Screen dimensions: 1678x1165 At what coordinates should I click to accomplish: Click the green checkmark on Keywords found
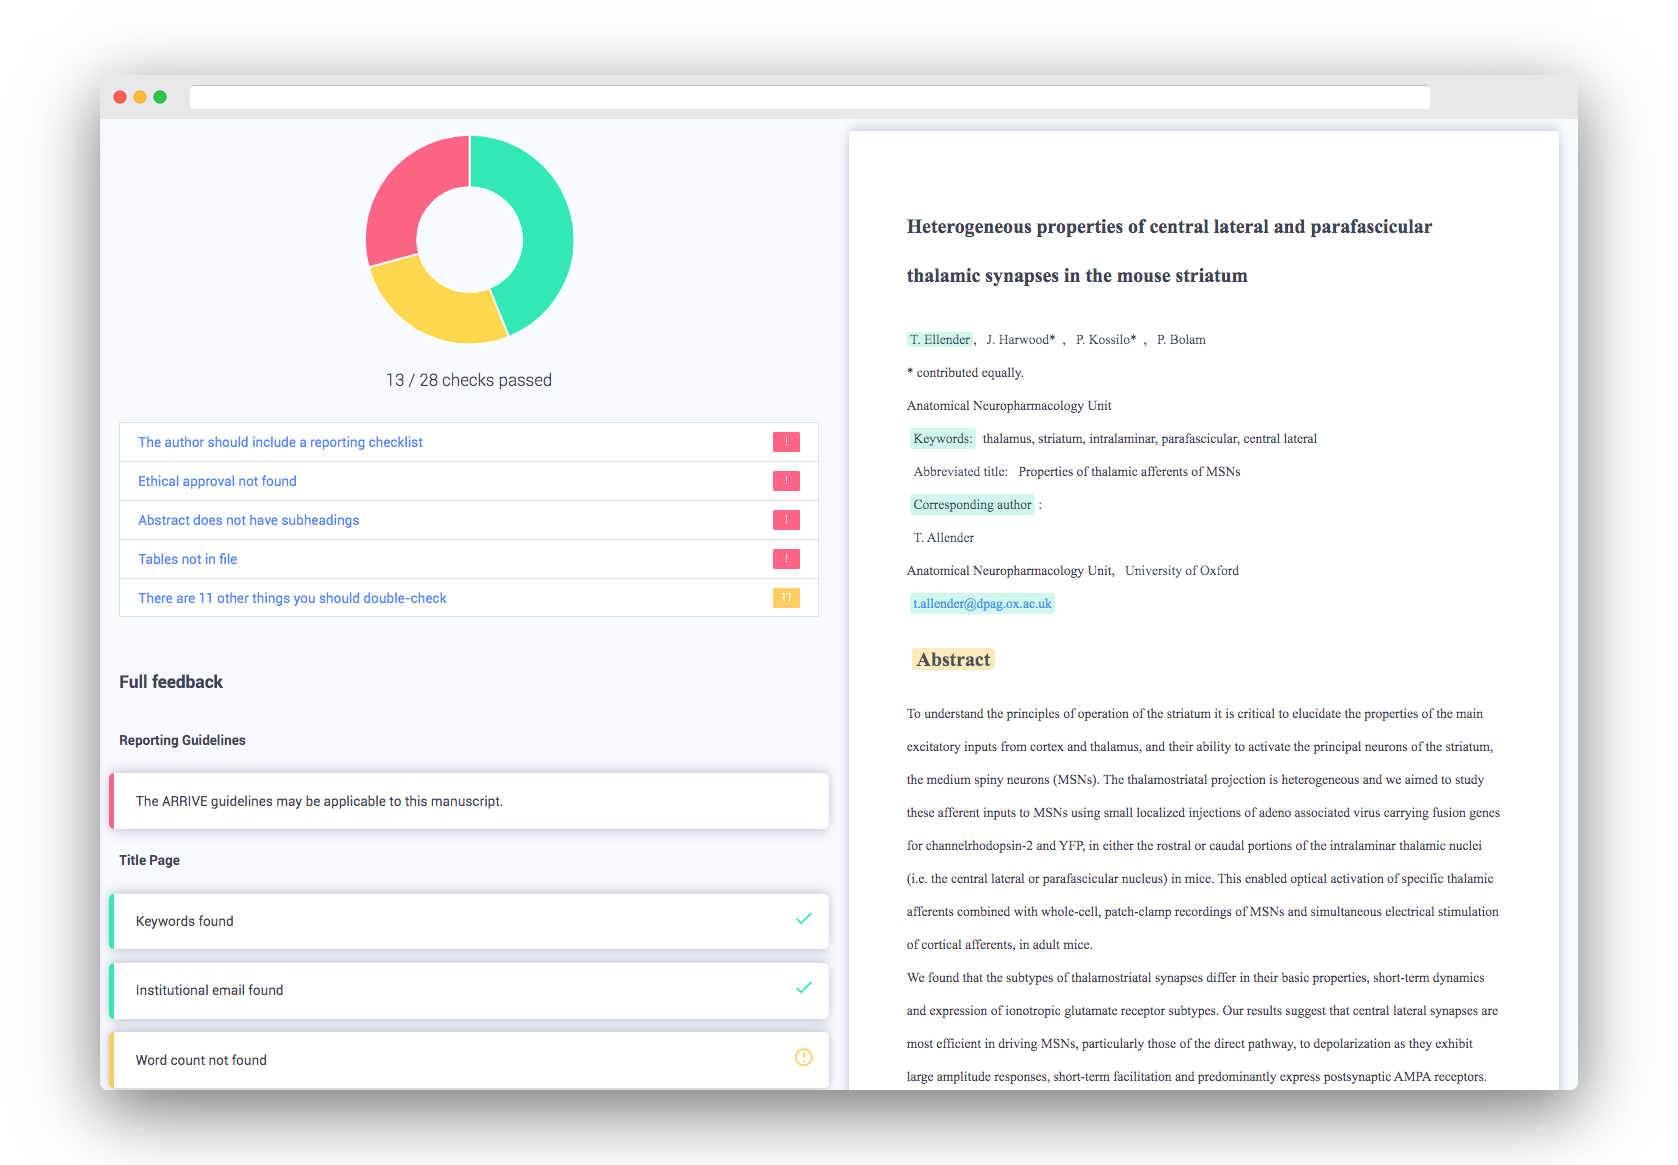(x=803, y=919)
